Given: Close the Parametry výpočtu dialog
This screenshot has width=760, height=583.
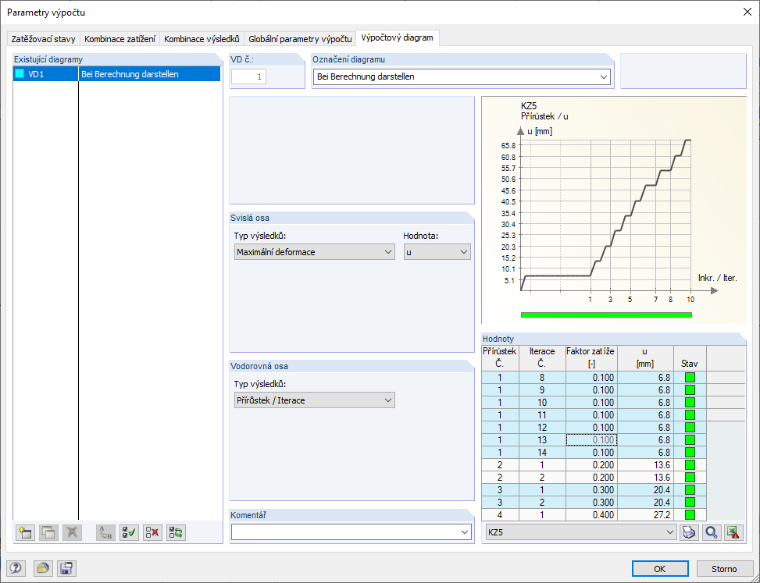Looking at the screenshot, I should [x=747, y=12].
